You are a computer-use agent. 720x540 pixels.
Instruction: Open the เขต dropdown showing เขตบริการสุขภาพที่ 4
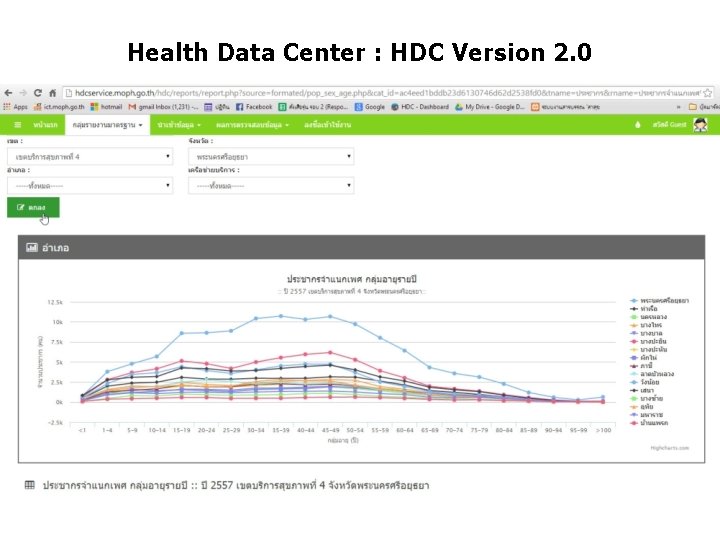tap(90, 157)
